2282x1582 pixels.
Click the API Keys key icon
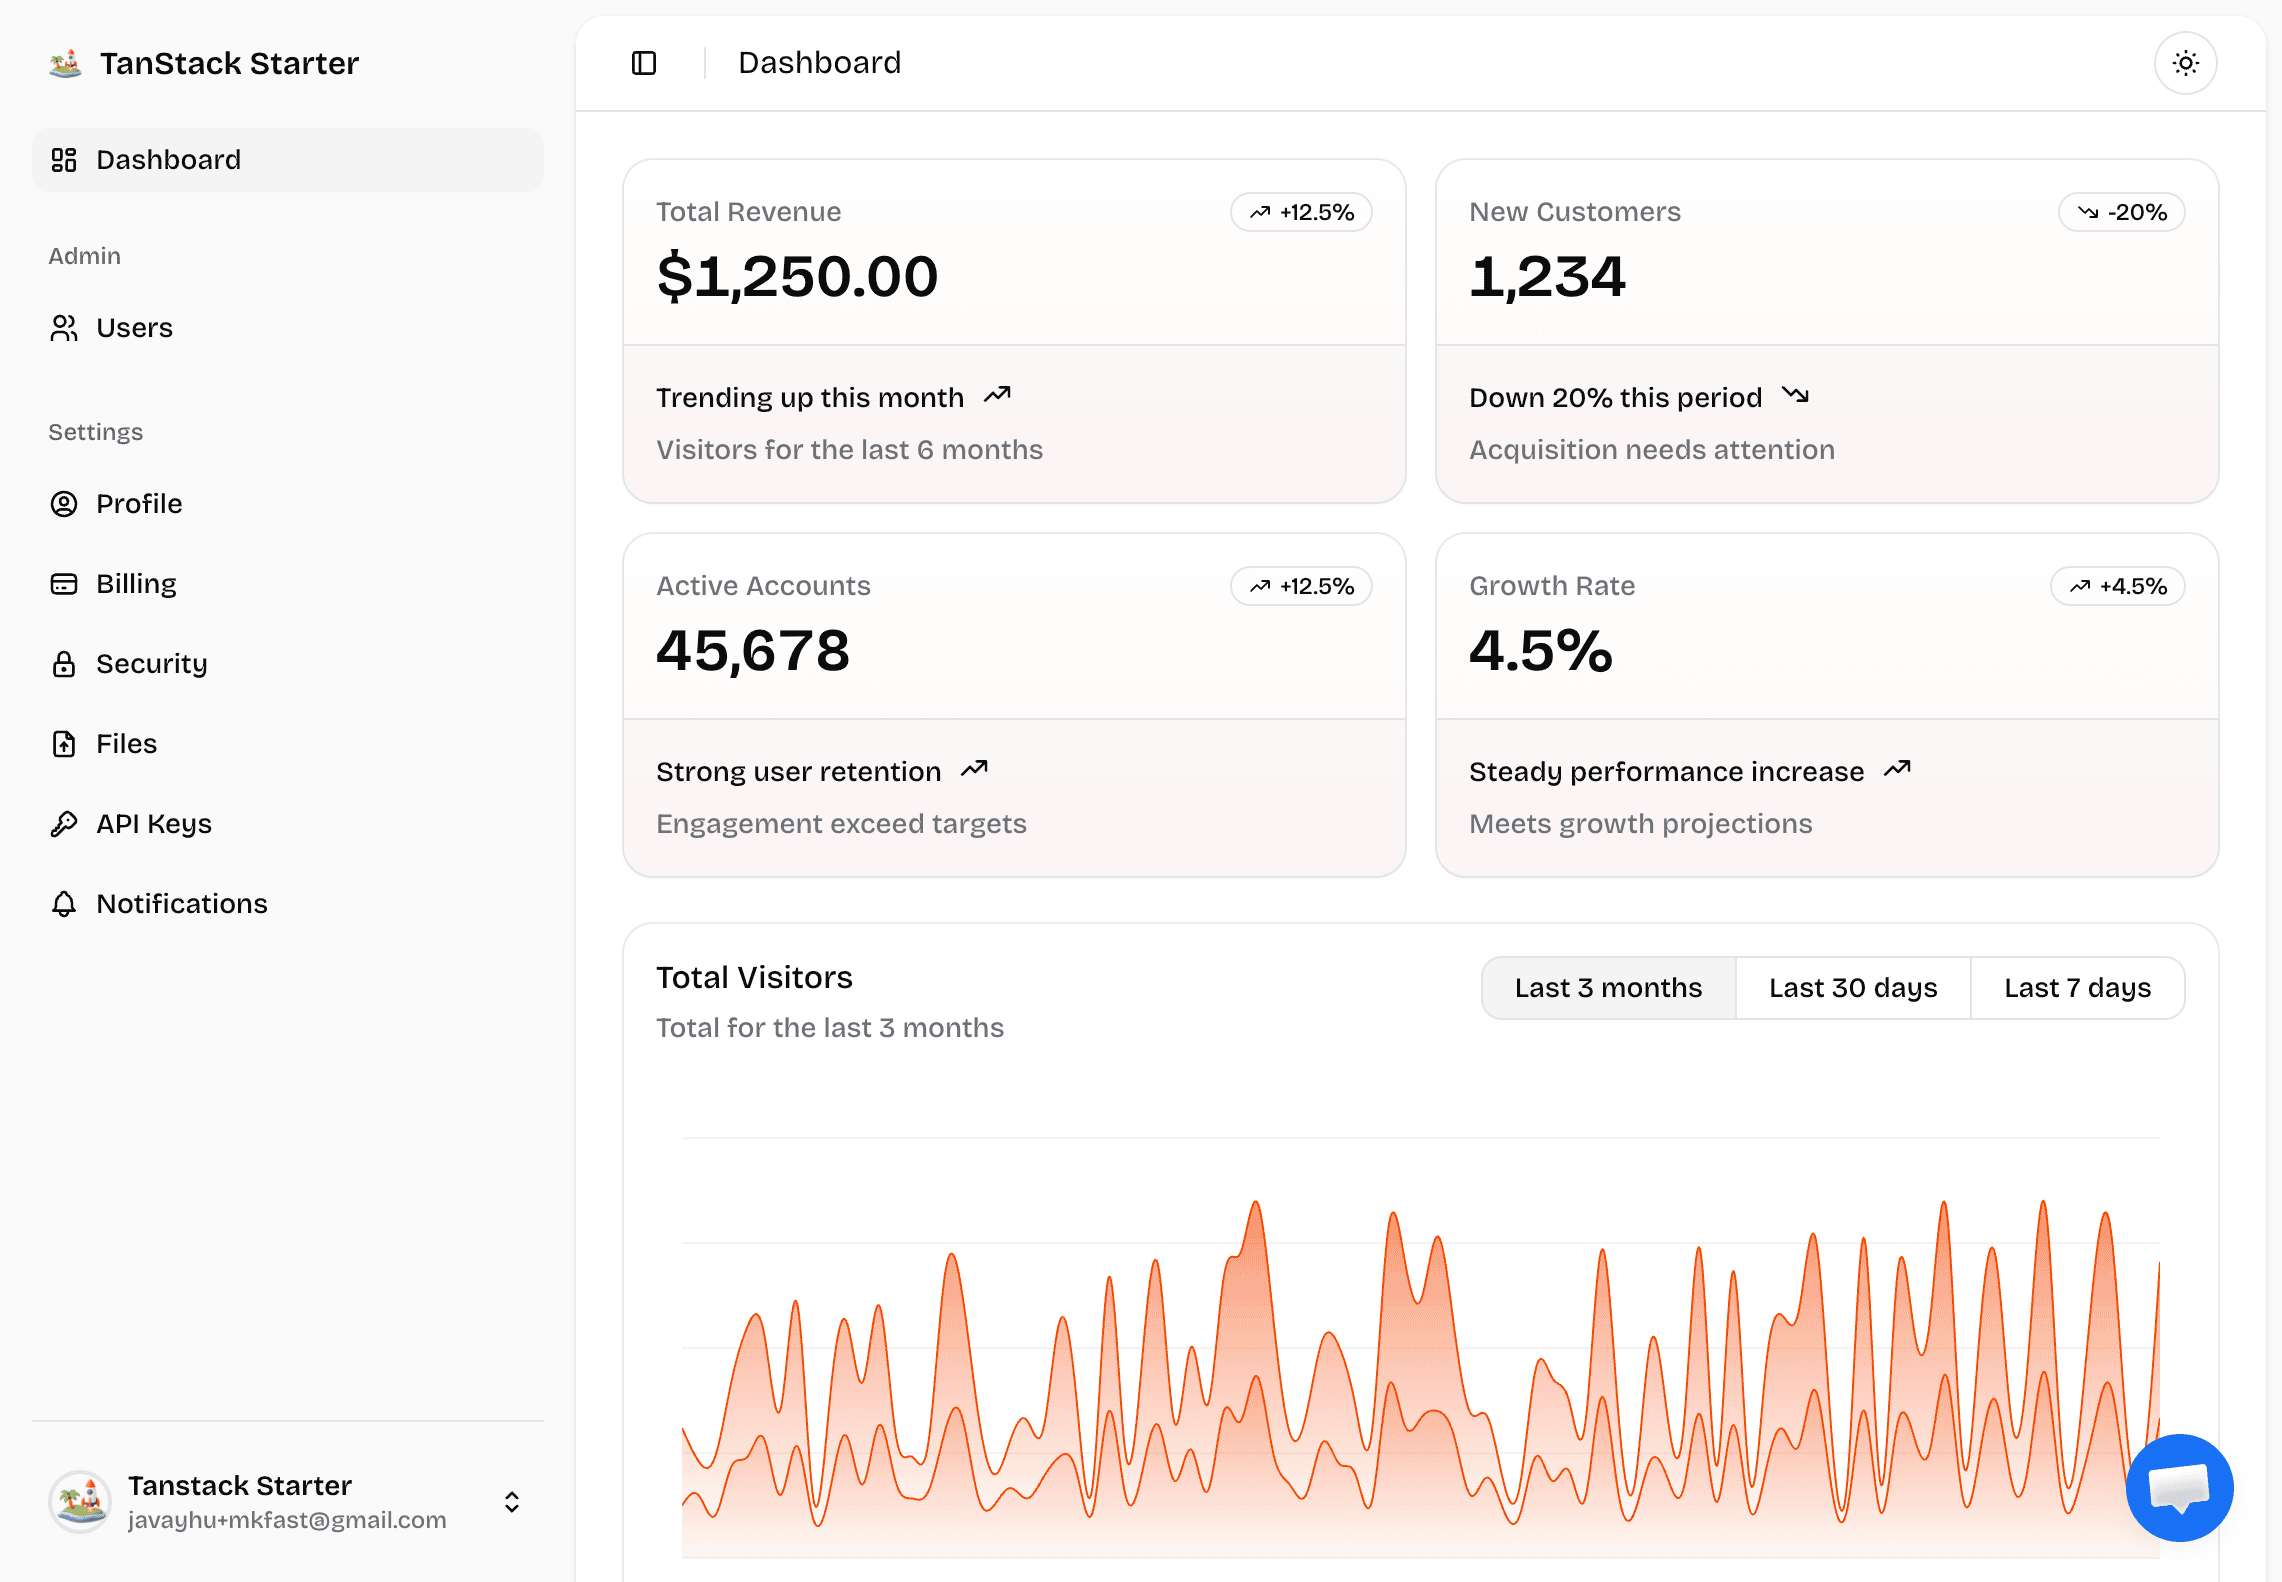tap(64, 824)
